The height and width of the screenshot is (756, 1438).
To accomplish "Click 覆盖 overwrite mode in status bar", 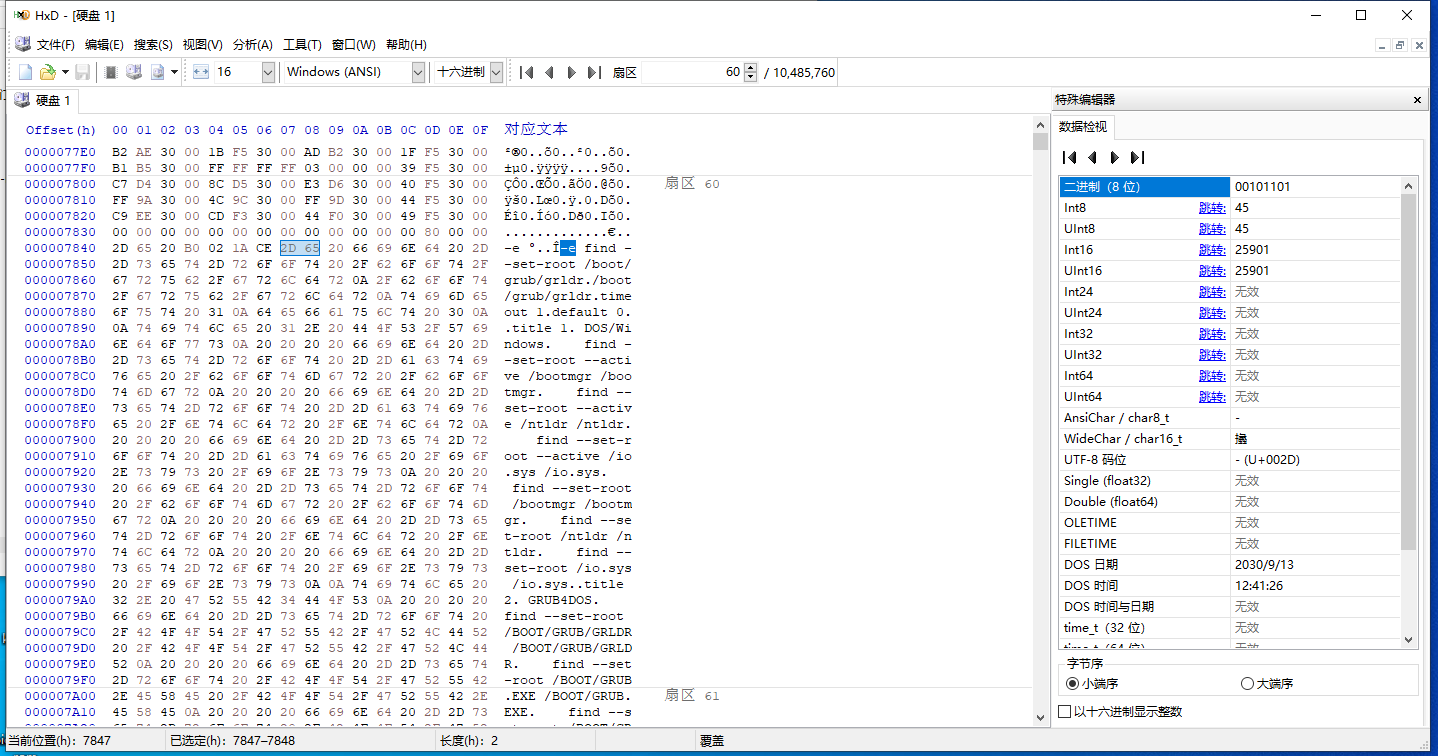I will tap(711, 741).
